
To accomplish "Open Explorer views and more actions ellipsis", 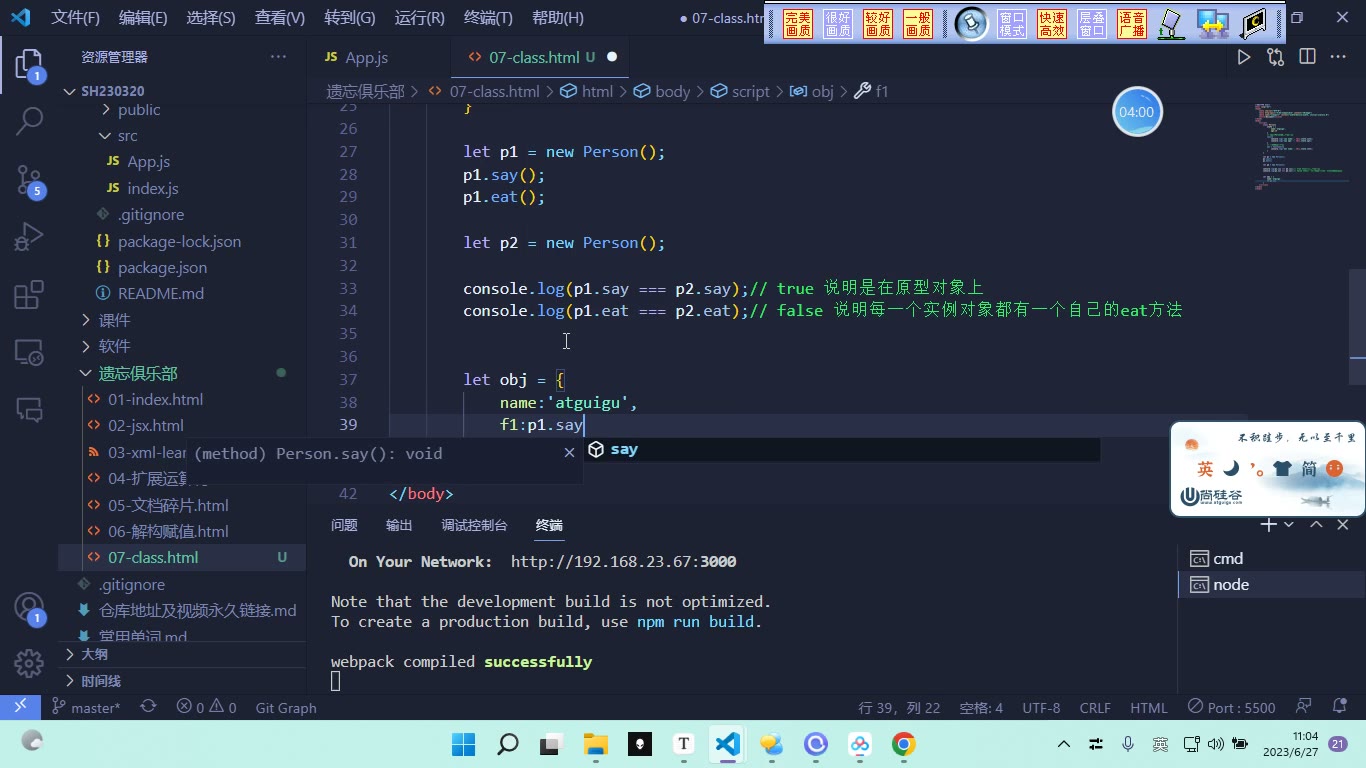I will click(278, 57).
